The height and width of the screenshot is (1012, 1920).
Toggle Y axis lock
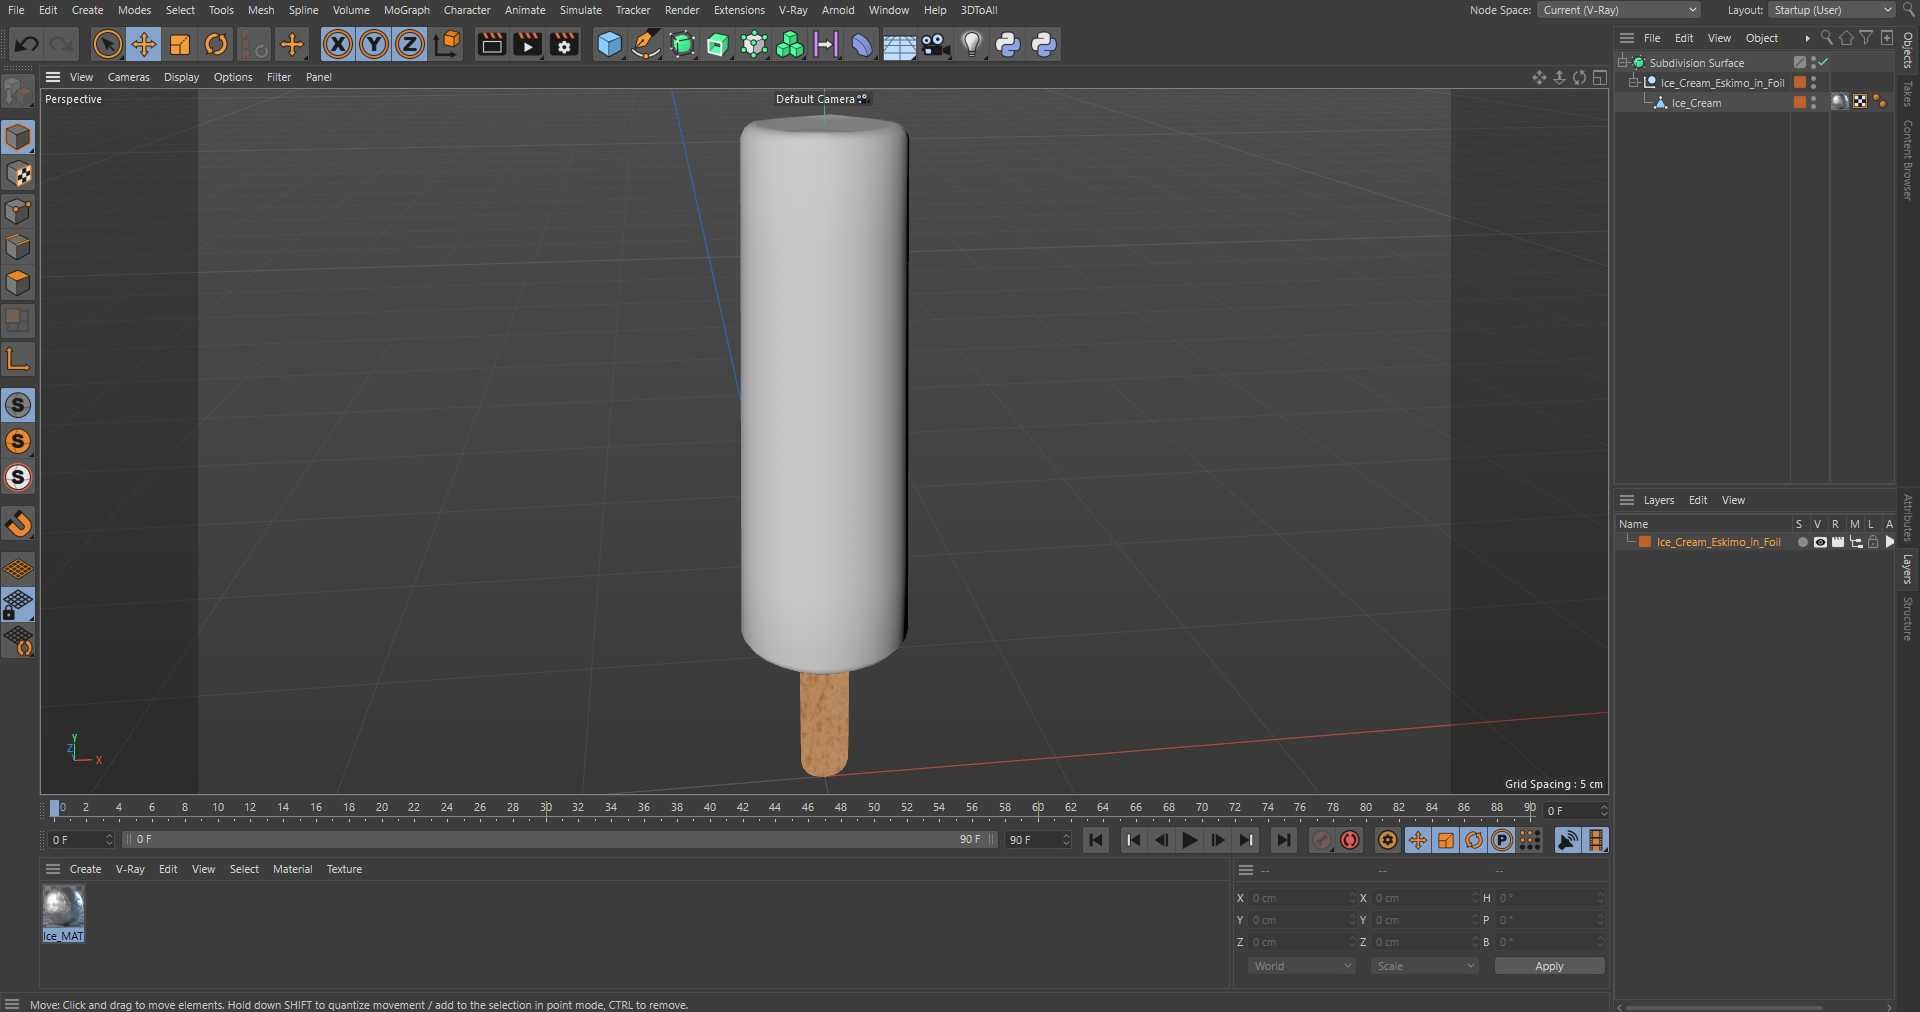[374, 44]
